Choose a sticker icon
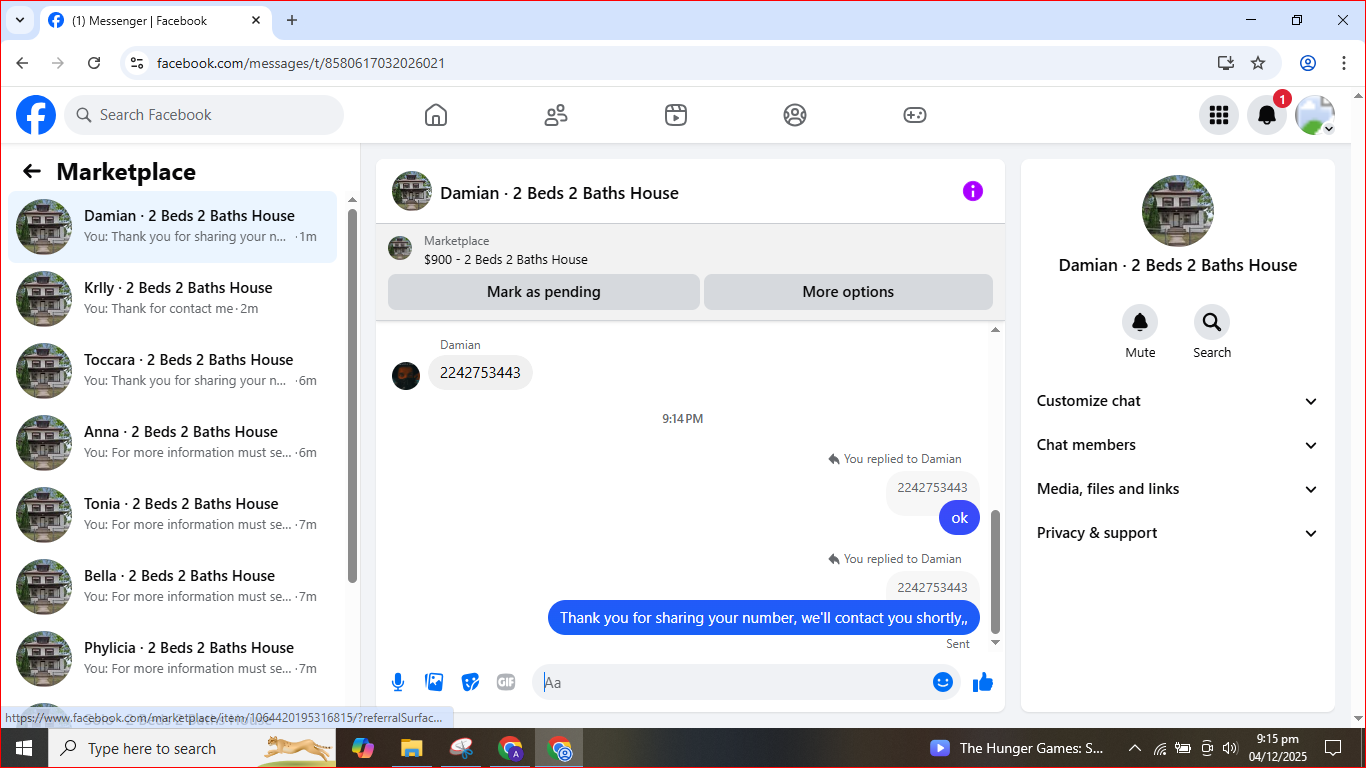 pyautogui.click(x=470, y=682)
